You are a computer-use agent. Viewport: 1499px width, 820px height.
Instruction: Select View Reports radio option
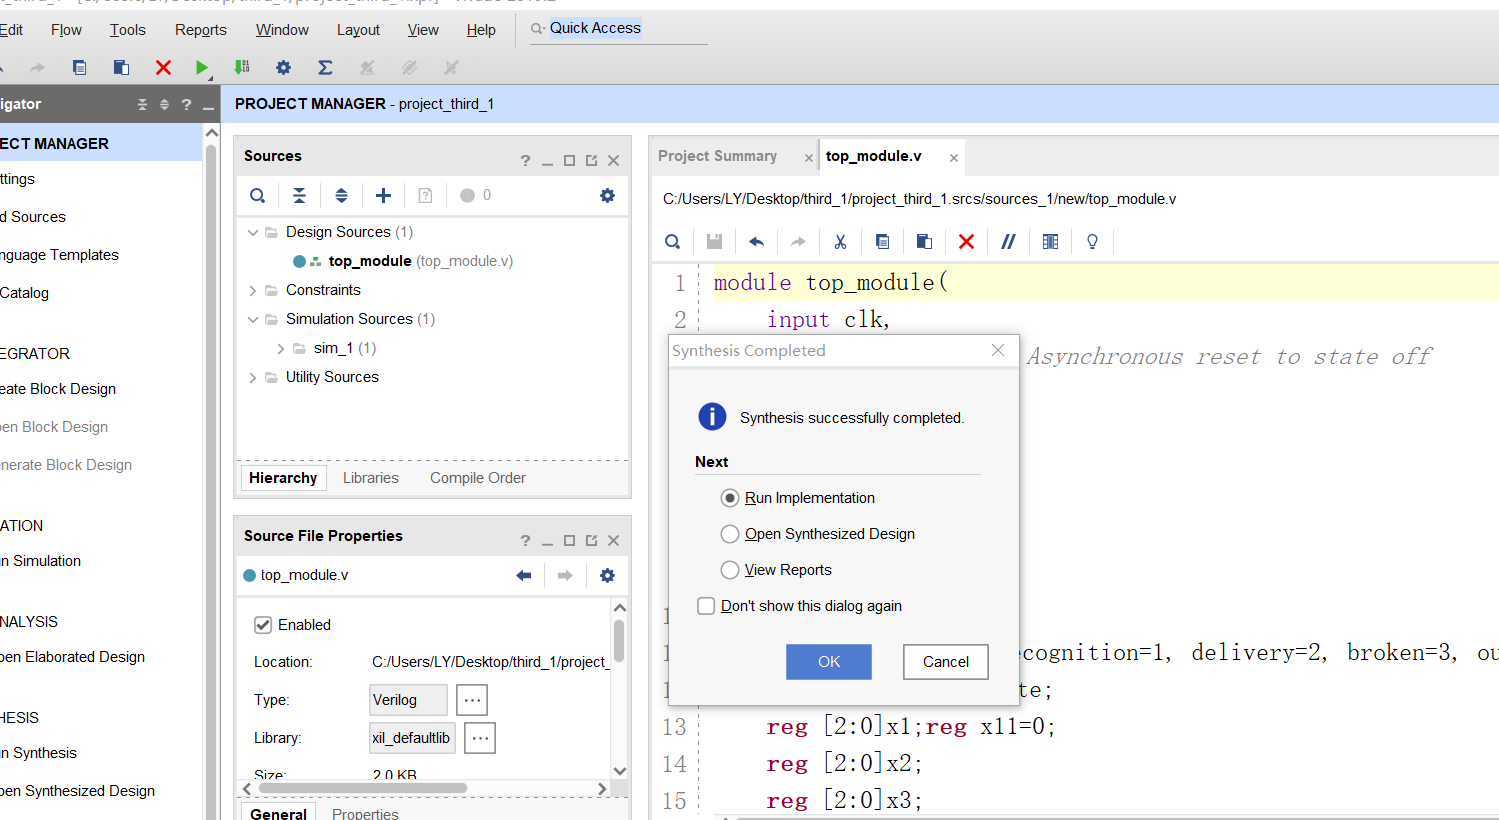click(x=730, y=570)
